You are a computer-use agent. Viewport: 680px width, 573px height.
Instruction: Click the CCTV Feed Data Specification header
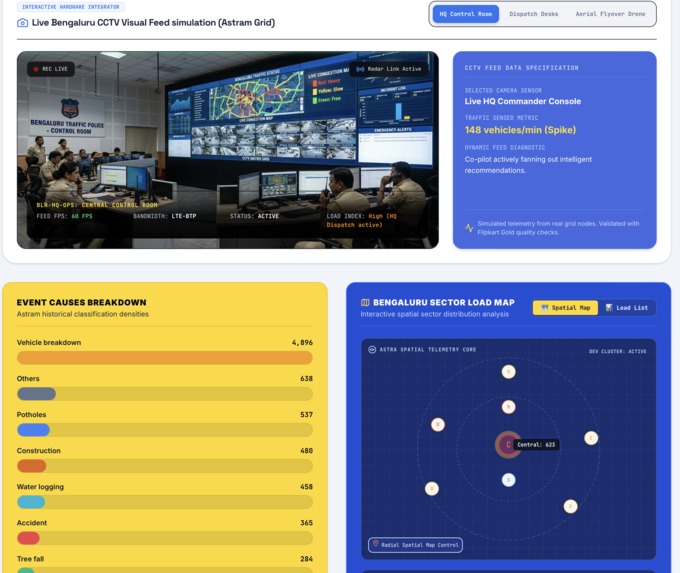click(x=521, y=68)
